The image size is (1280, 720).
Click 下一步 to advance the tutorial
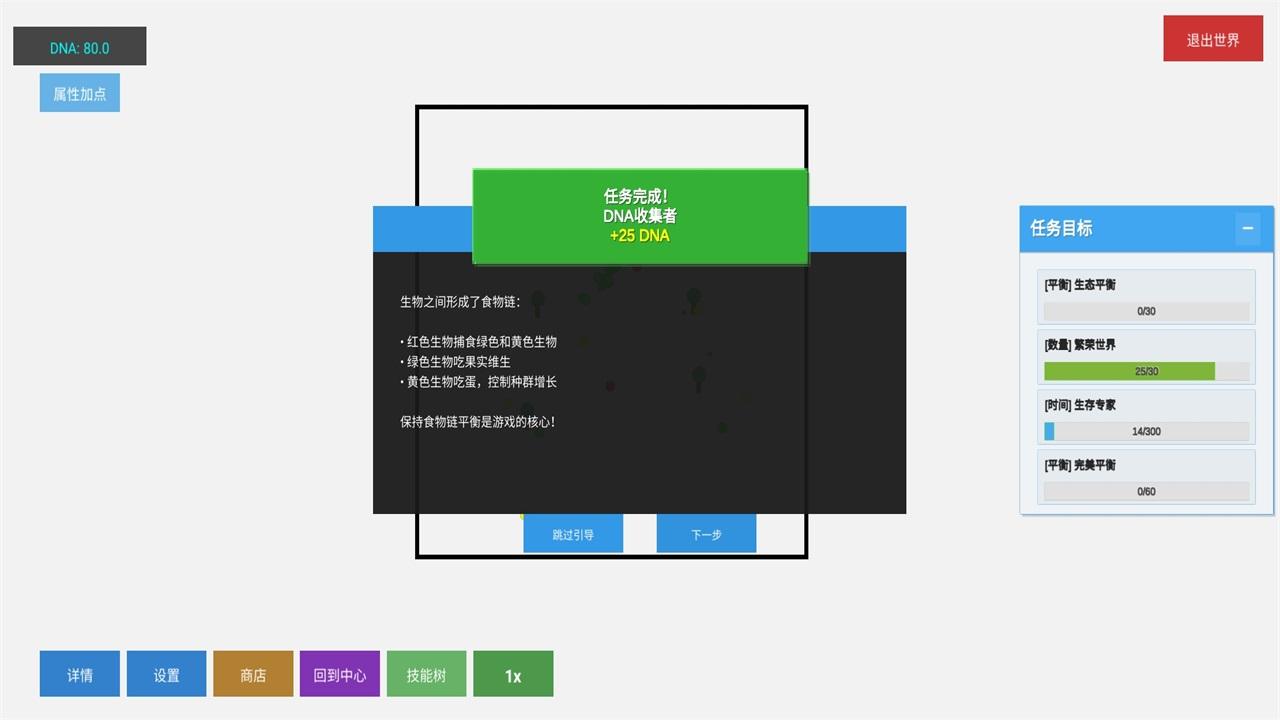click(x=706, y=534)
